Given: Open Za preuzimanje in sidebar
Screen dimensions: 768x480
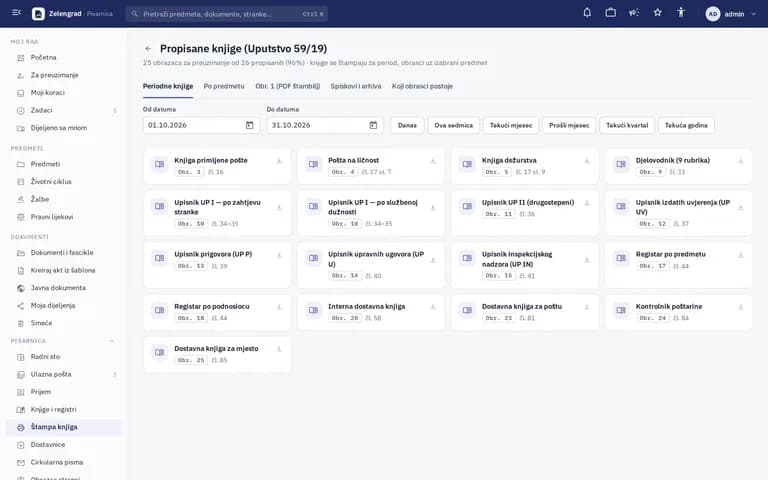Looking at the screenshot, I should tap(64, 75).
